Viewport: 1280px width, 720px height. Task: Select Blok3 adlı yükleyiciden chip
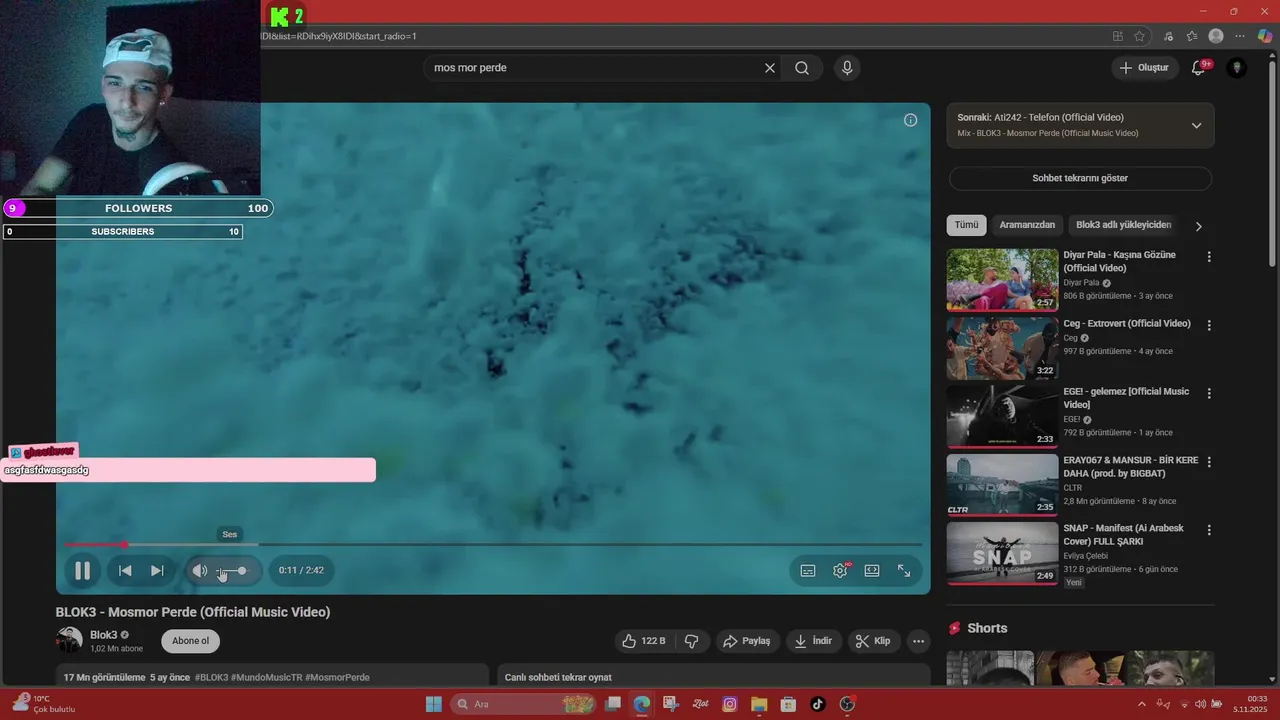pyautogui.click(x=1123, y=225)
